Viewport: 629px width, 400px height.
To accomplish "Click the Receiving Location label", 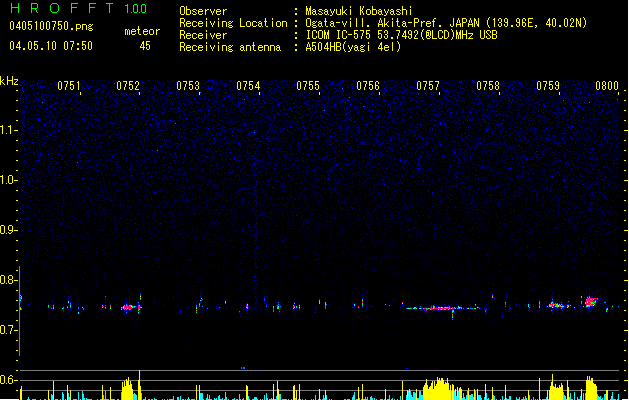I will pyautogui.click(x=233, y=23).
